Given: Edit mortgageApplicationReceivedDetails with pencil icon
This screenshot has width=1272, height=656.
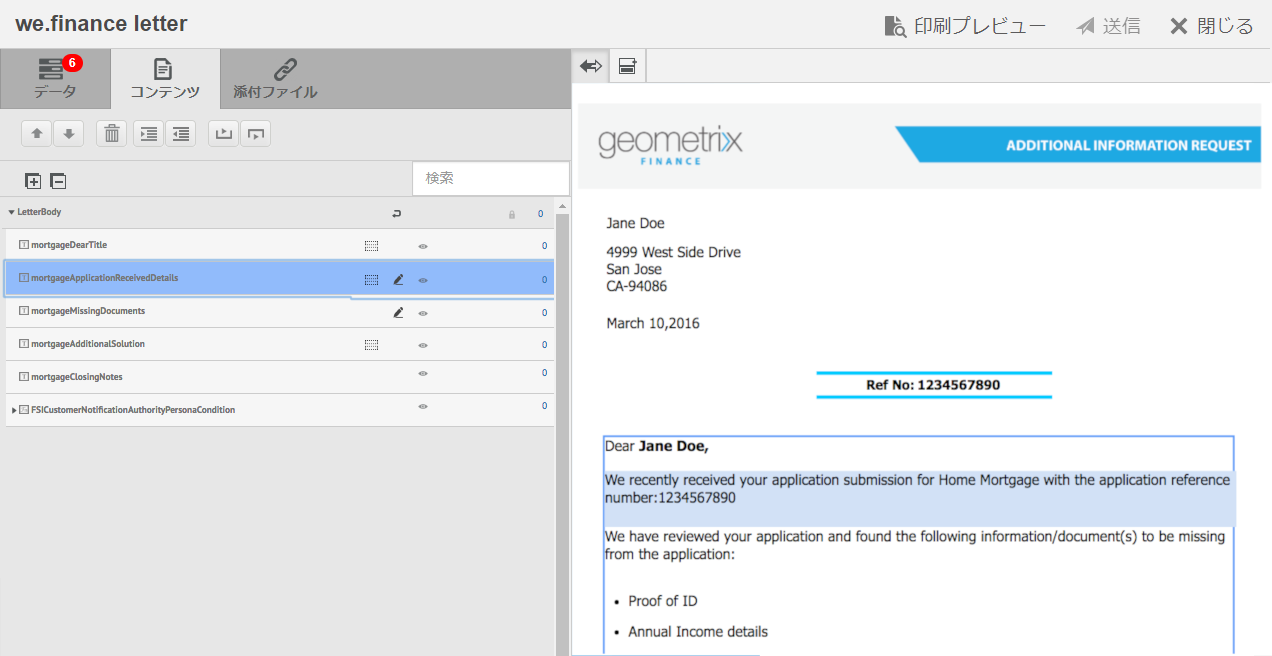Looking at the screenshot, I should tap(398, 279).
